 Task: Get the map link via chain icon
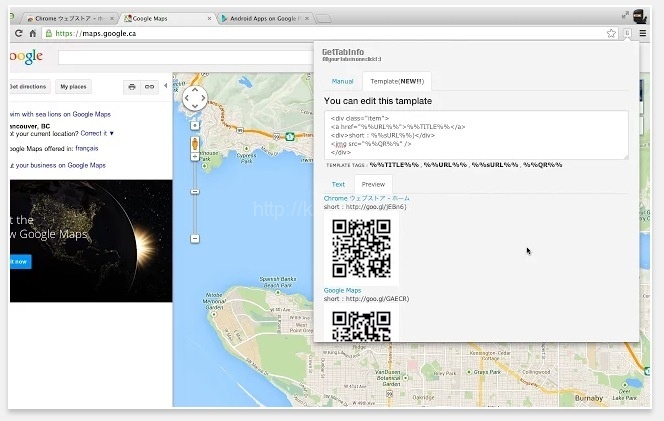click(x=149, y=87)
